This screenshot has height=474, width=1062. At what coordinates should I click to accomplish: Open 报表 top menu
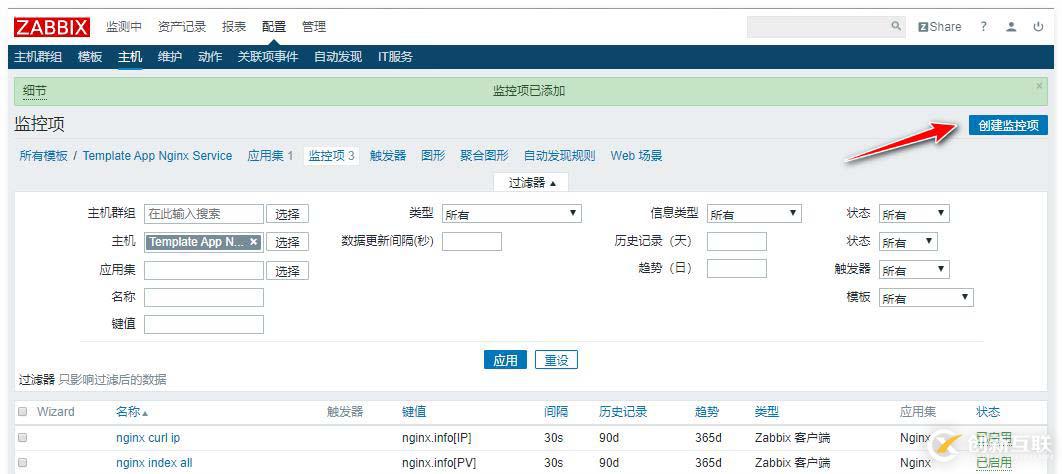point(234,27)
